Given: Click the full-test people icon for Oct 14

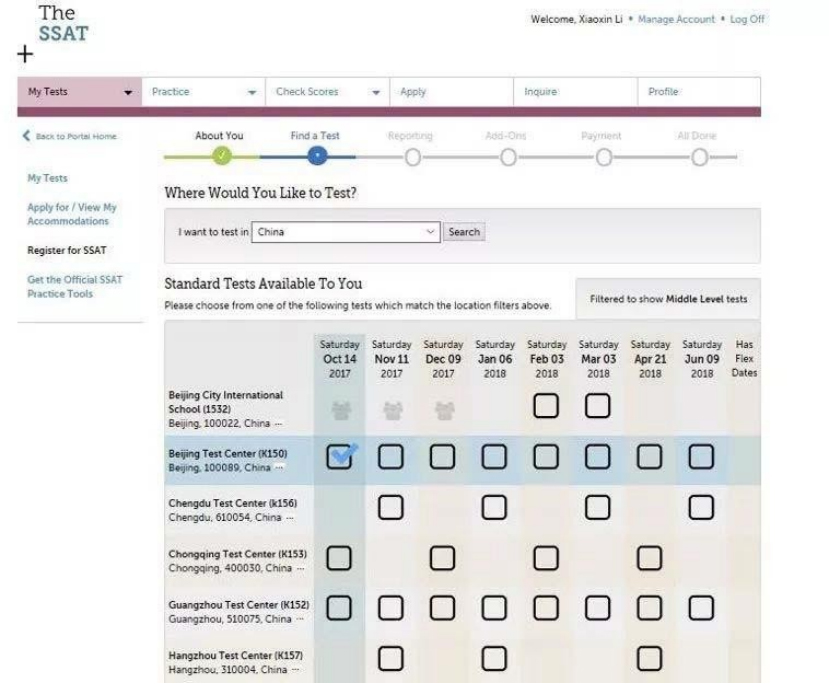Looking at the screenshot, I should [339, 410].
